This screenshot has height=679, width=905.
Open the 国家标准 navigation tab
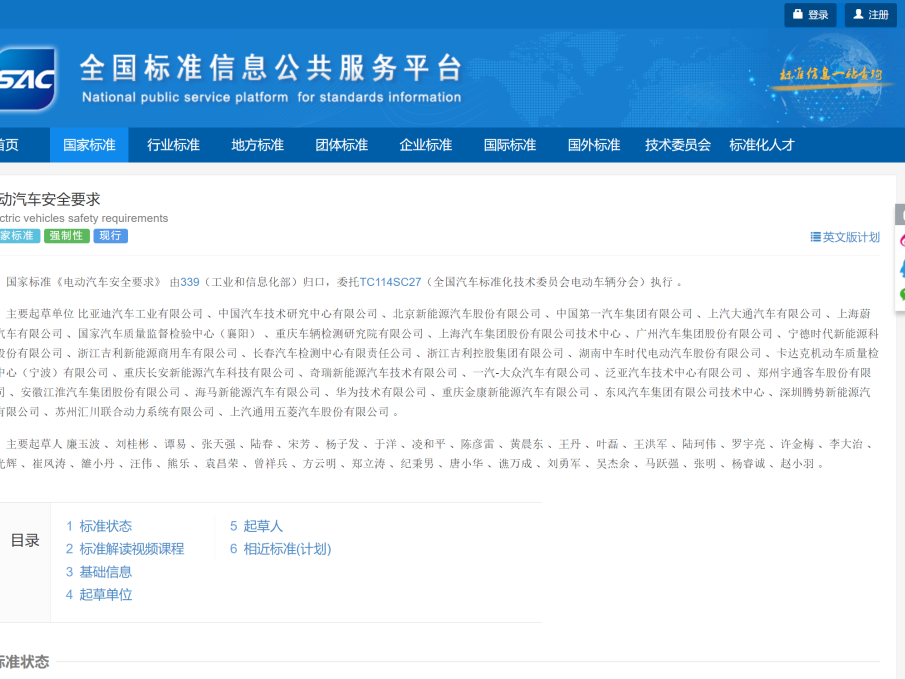(x=89, y=145)
